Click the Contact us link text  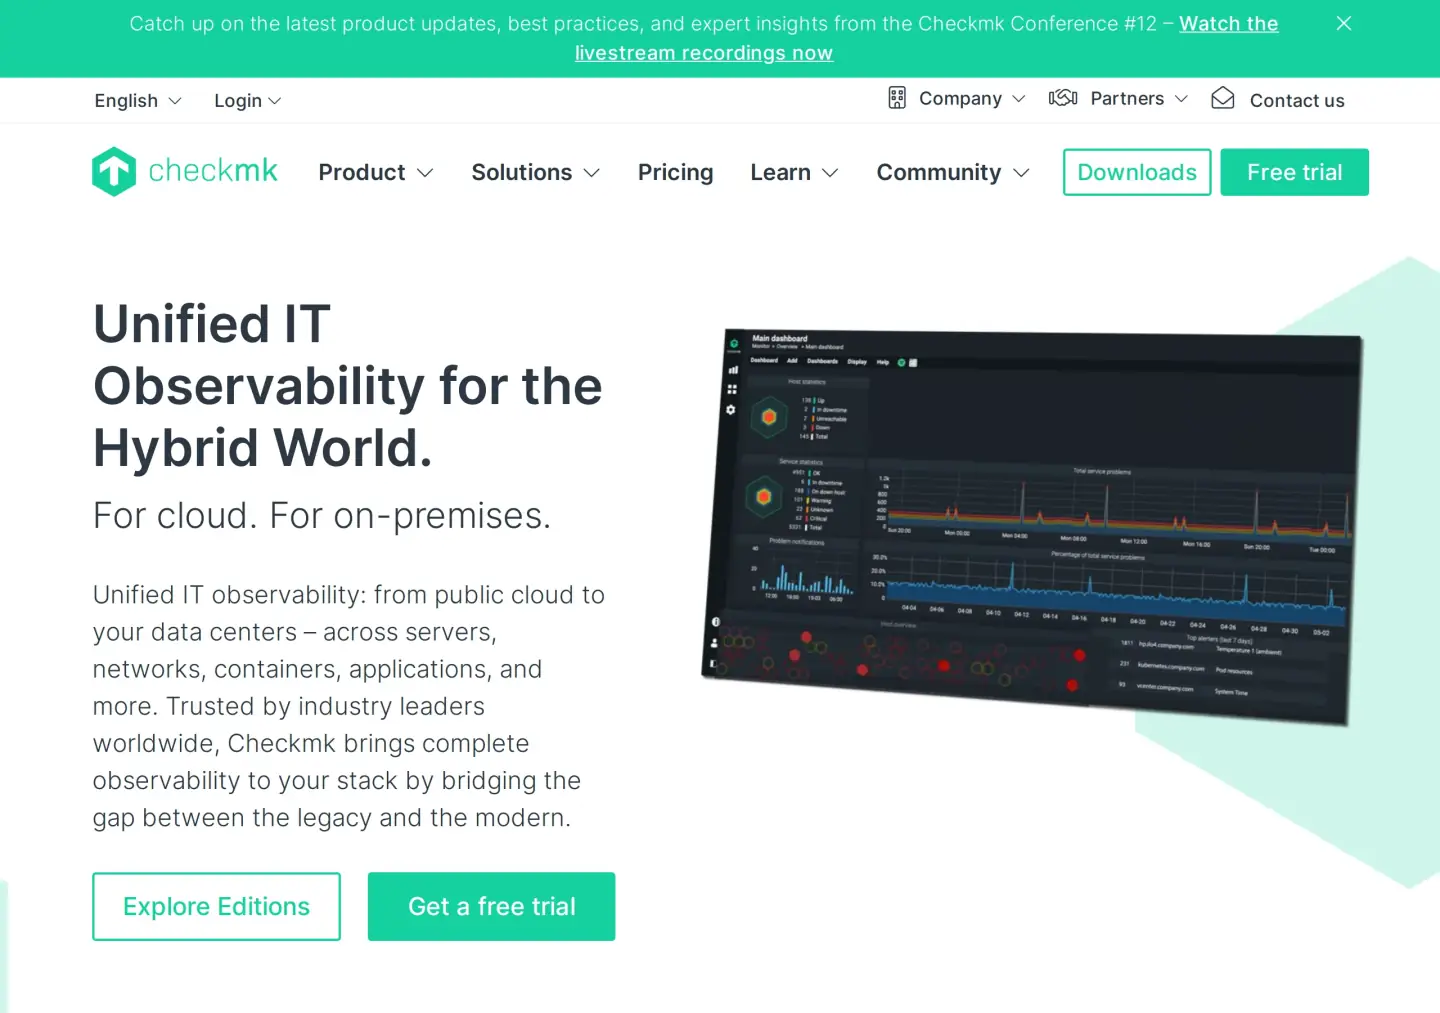[x=1297, y=101]
